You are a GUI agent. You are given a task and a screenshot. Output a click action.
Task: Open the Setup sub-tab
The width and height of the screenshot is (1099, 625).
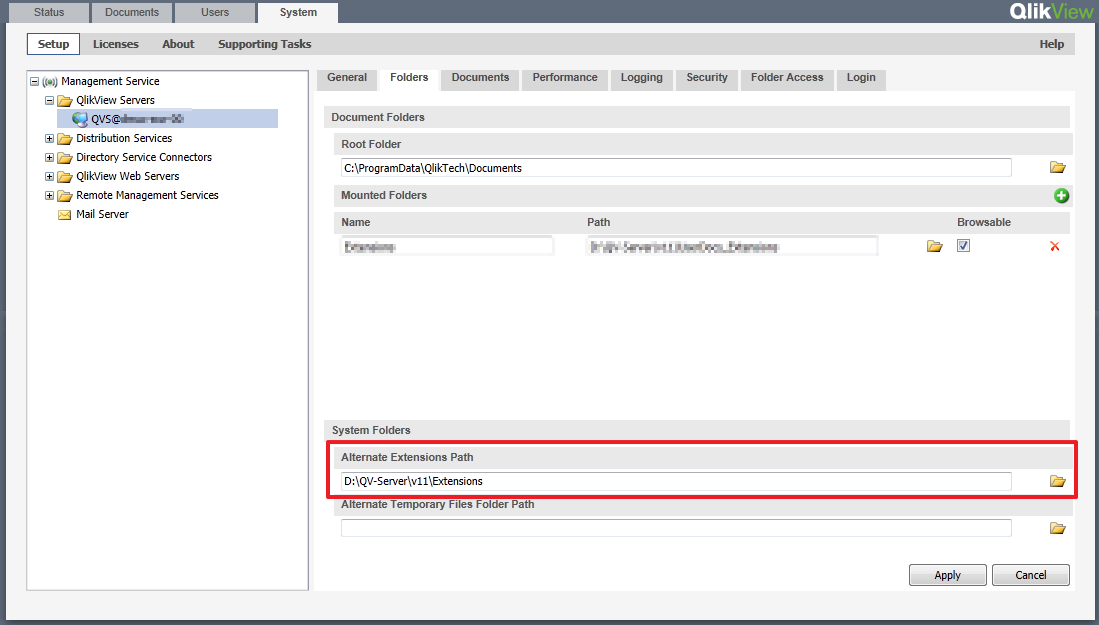[53, 43]
